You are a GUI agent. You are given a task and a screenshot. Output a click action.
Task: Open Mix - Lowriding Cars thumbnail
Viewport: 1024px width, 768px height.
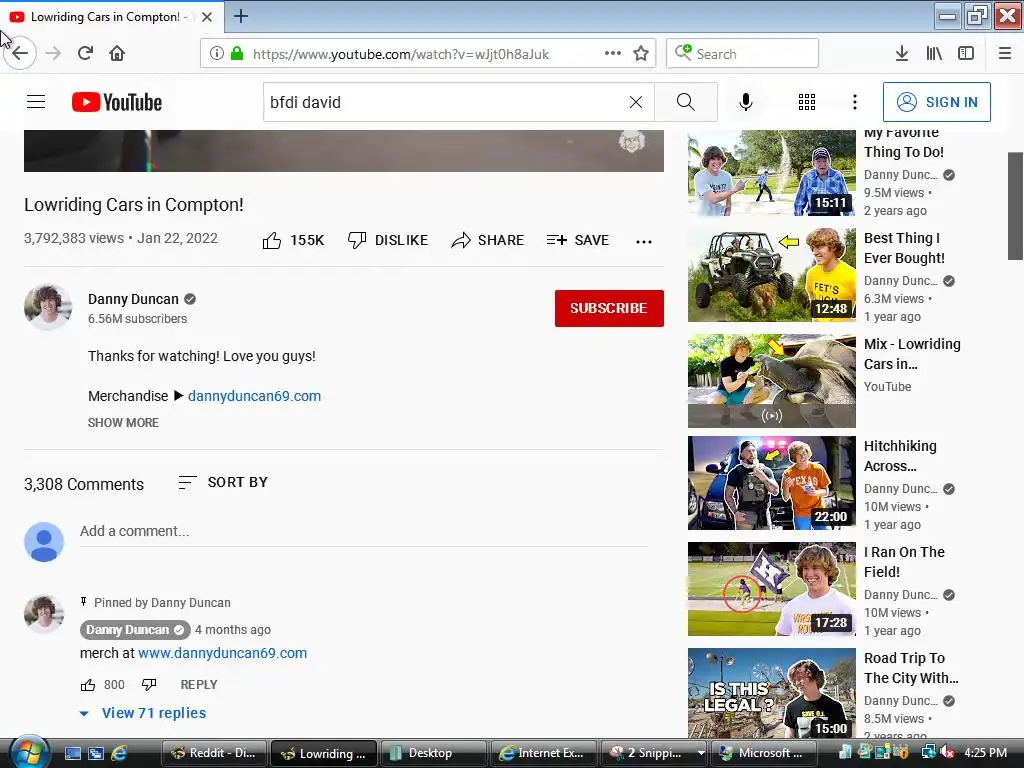coord(771,381)
